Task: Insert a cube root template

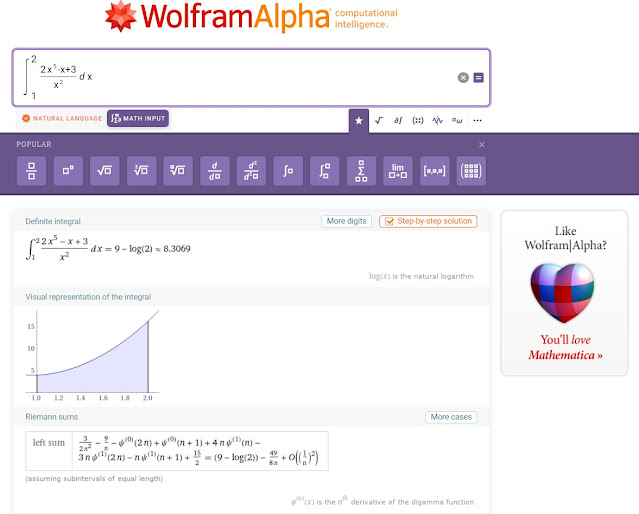Action: [x=141, y=171]
